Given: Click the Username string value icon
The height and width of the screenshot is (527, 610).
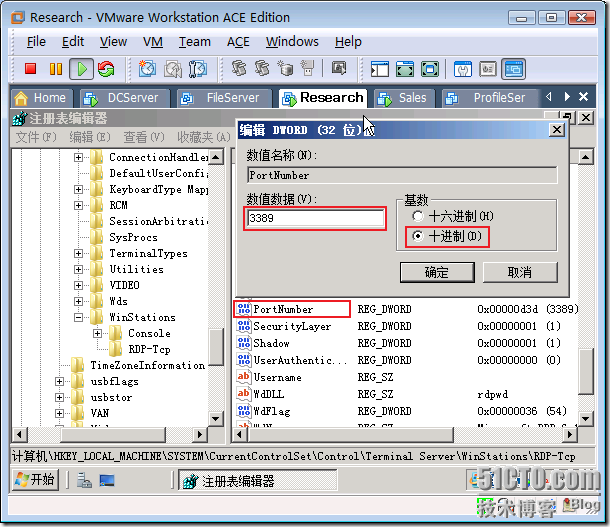Looking at the screenshot, I should pyautogui.click(x=244, y=377).
